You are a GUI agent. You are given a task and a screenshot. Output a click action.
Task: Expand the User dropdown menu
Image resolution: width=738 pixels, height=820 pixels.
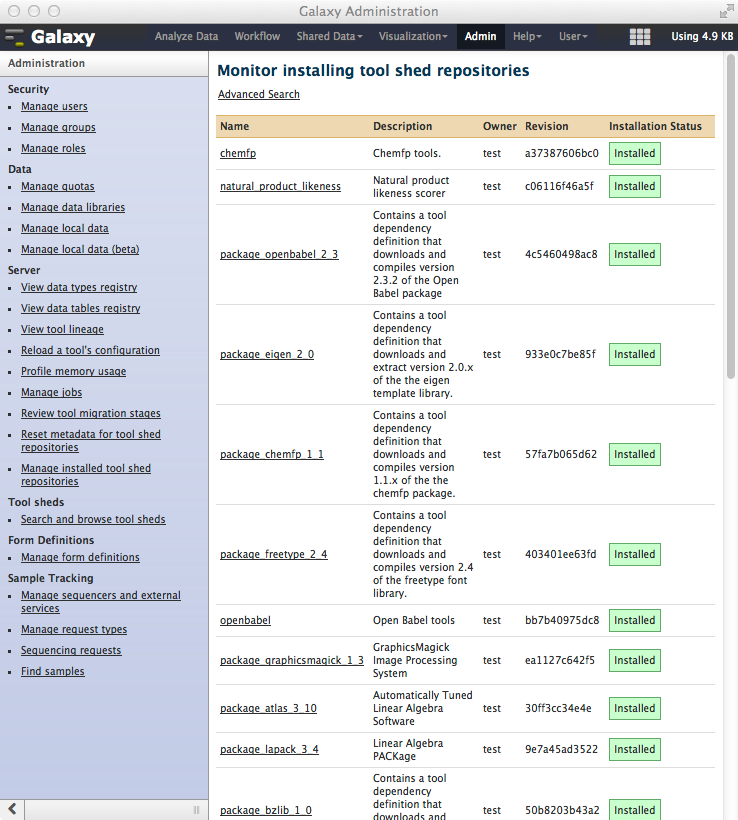tap(573, 37)
